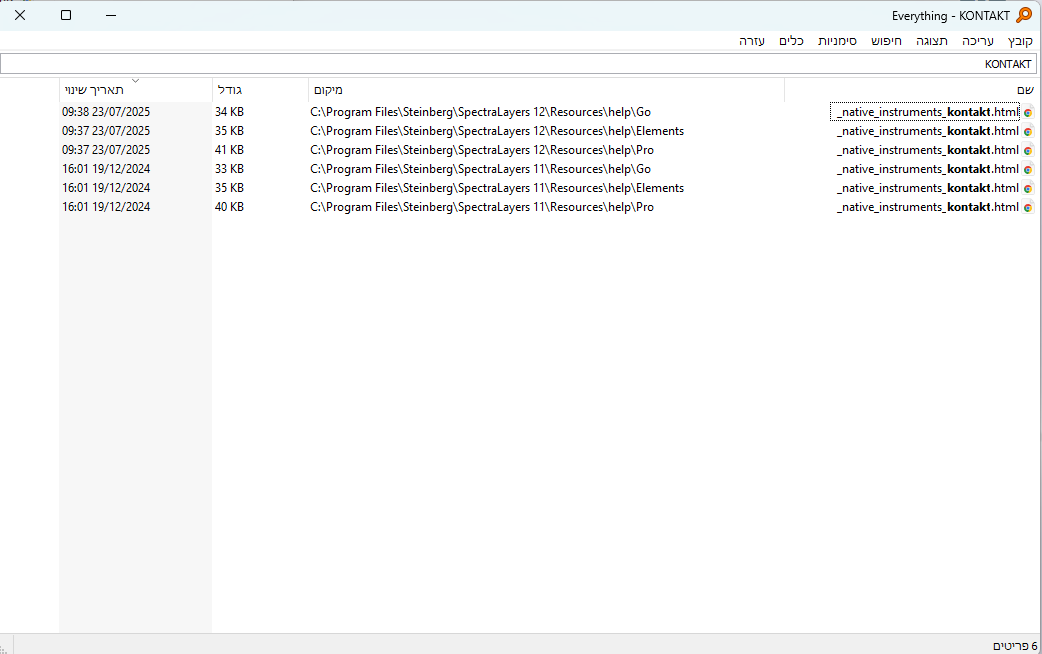This screenshot has width=1042, height=654.
Task: Maximize the Everything window
Action: [66, 15]
